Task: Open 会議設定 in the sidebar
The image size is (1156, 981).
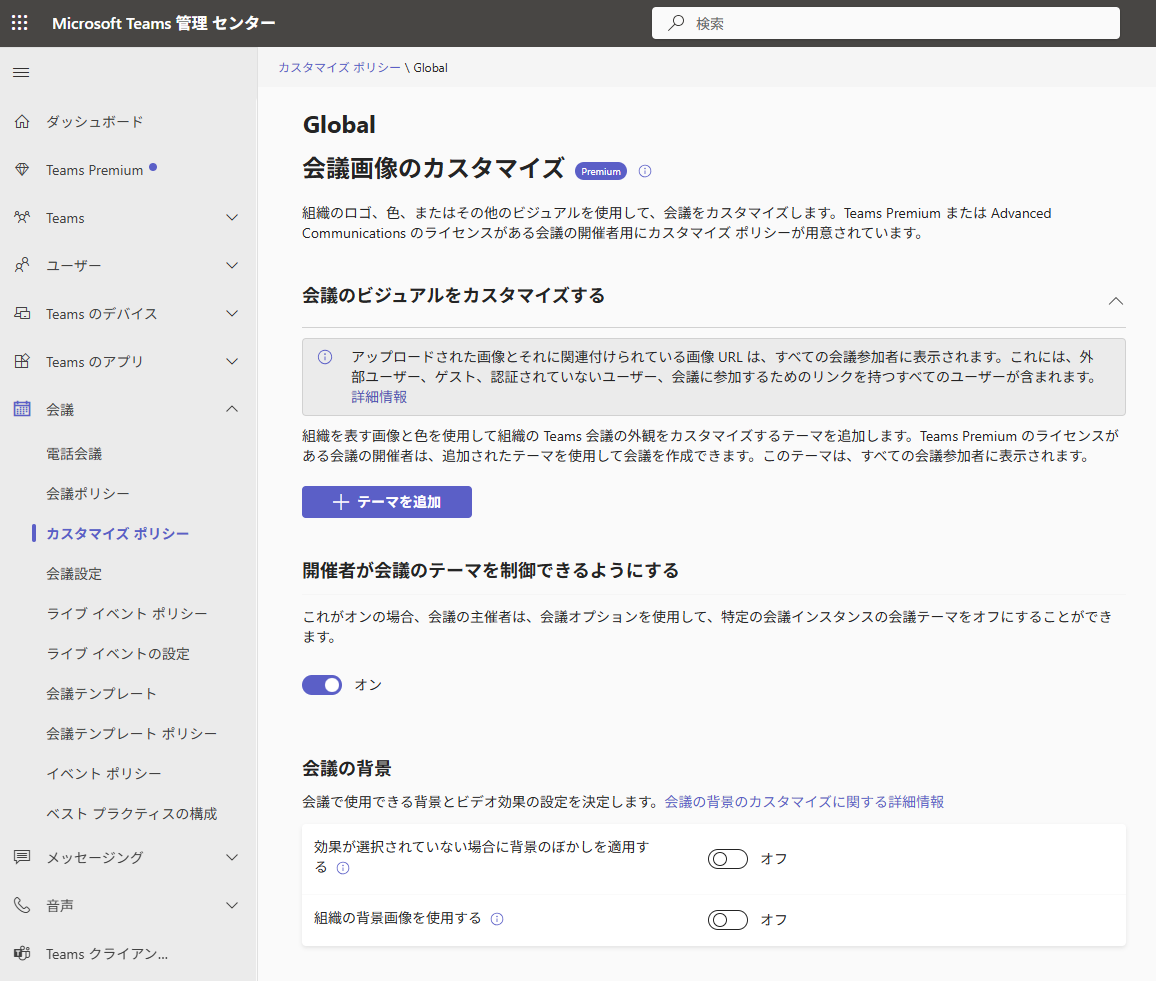Action: tap(74, 573)
